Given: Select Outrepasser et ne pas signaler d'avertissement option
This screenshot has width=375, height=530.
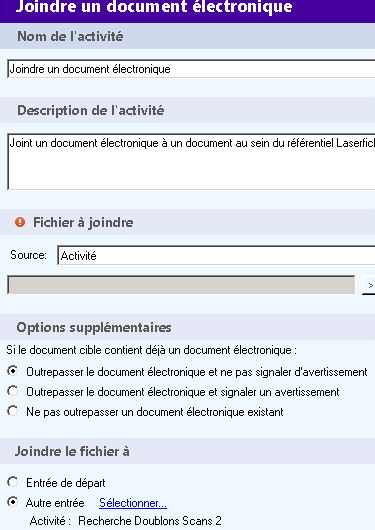Looking at the screenshot, I should [13, 371].
